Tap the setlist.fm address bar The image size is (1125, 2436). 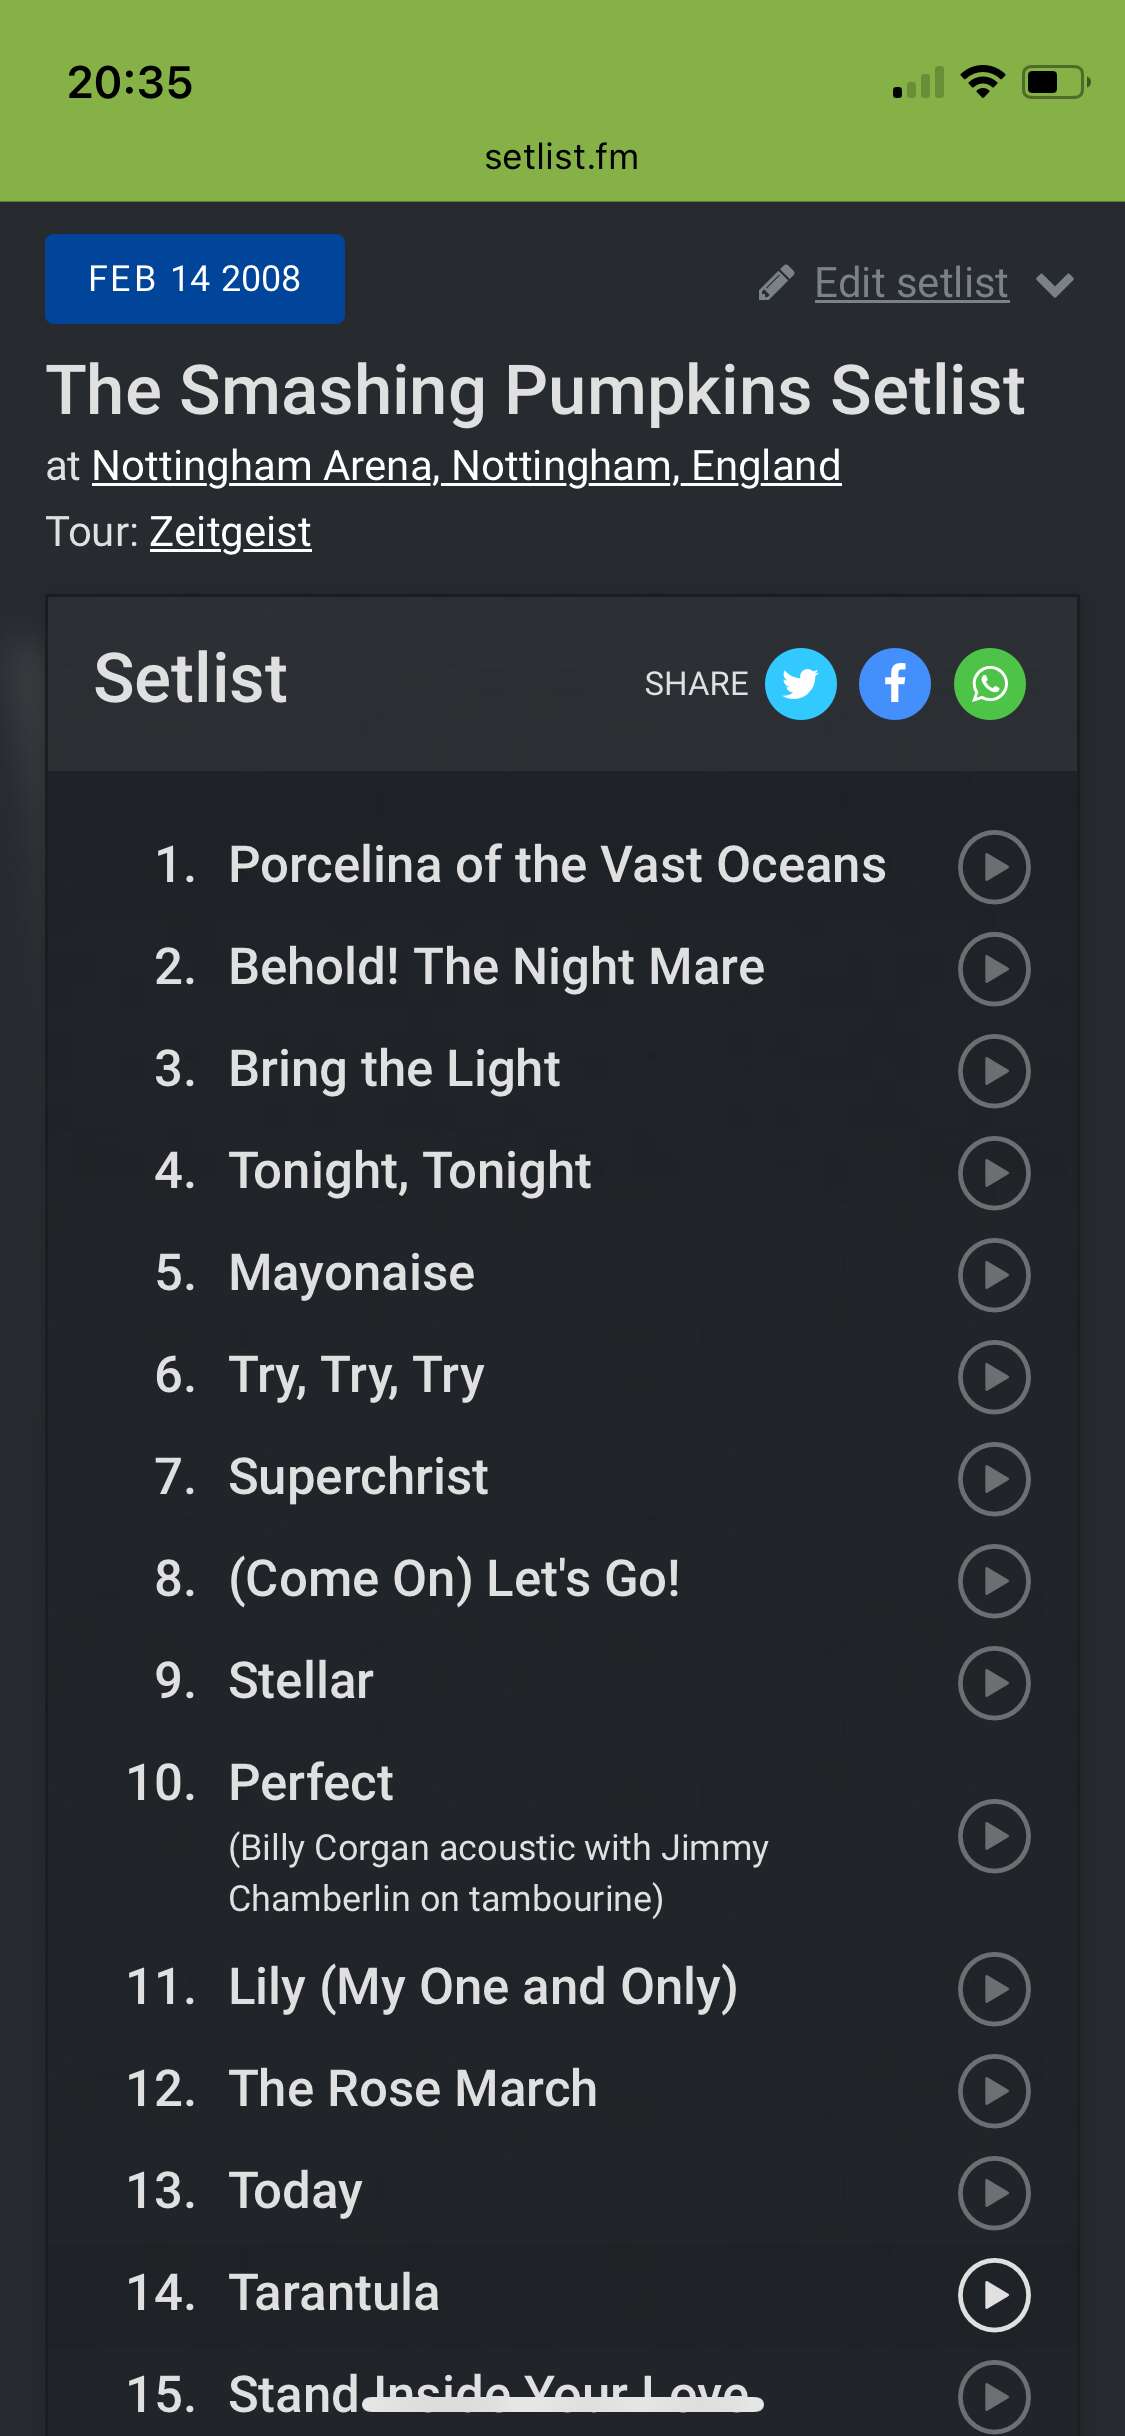(562, 157)
